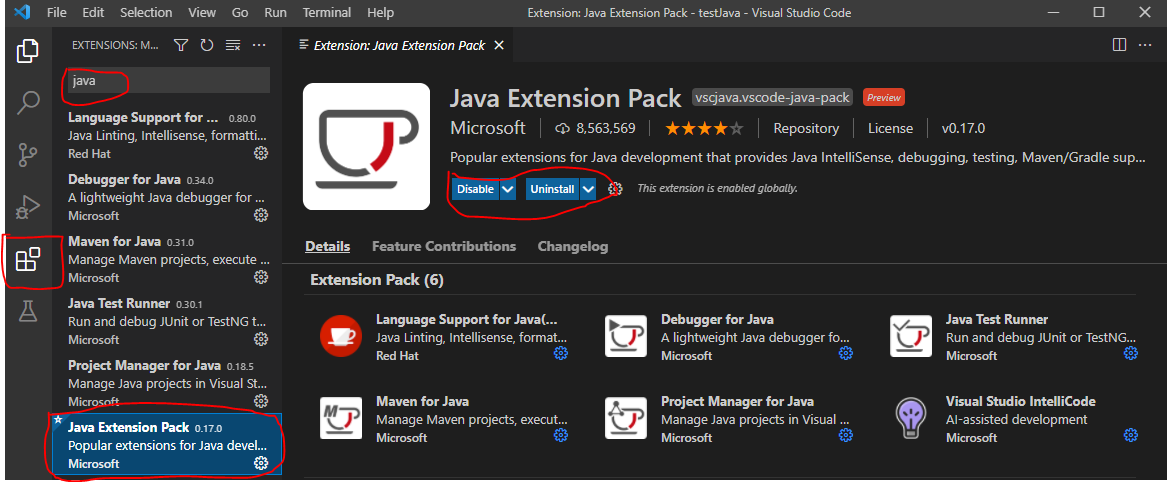Open the Testing flask icon view

pyautogui.click(x=28, y=311)
